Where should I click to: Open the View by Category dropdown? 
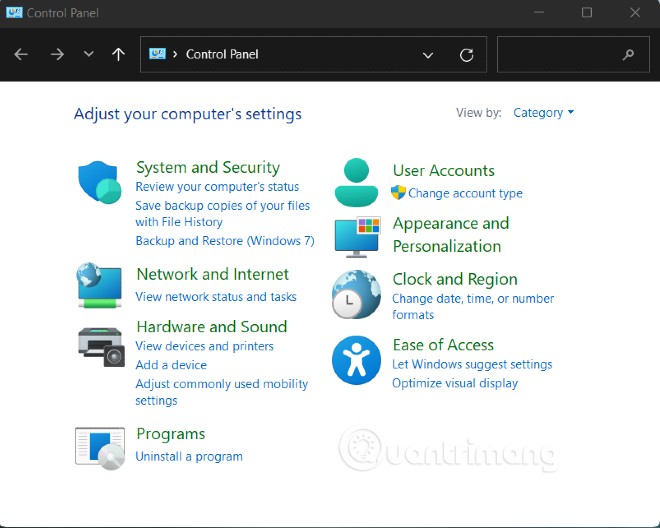pyautogui.click(x=543, y=113)
